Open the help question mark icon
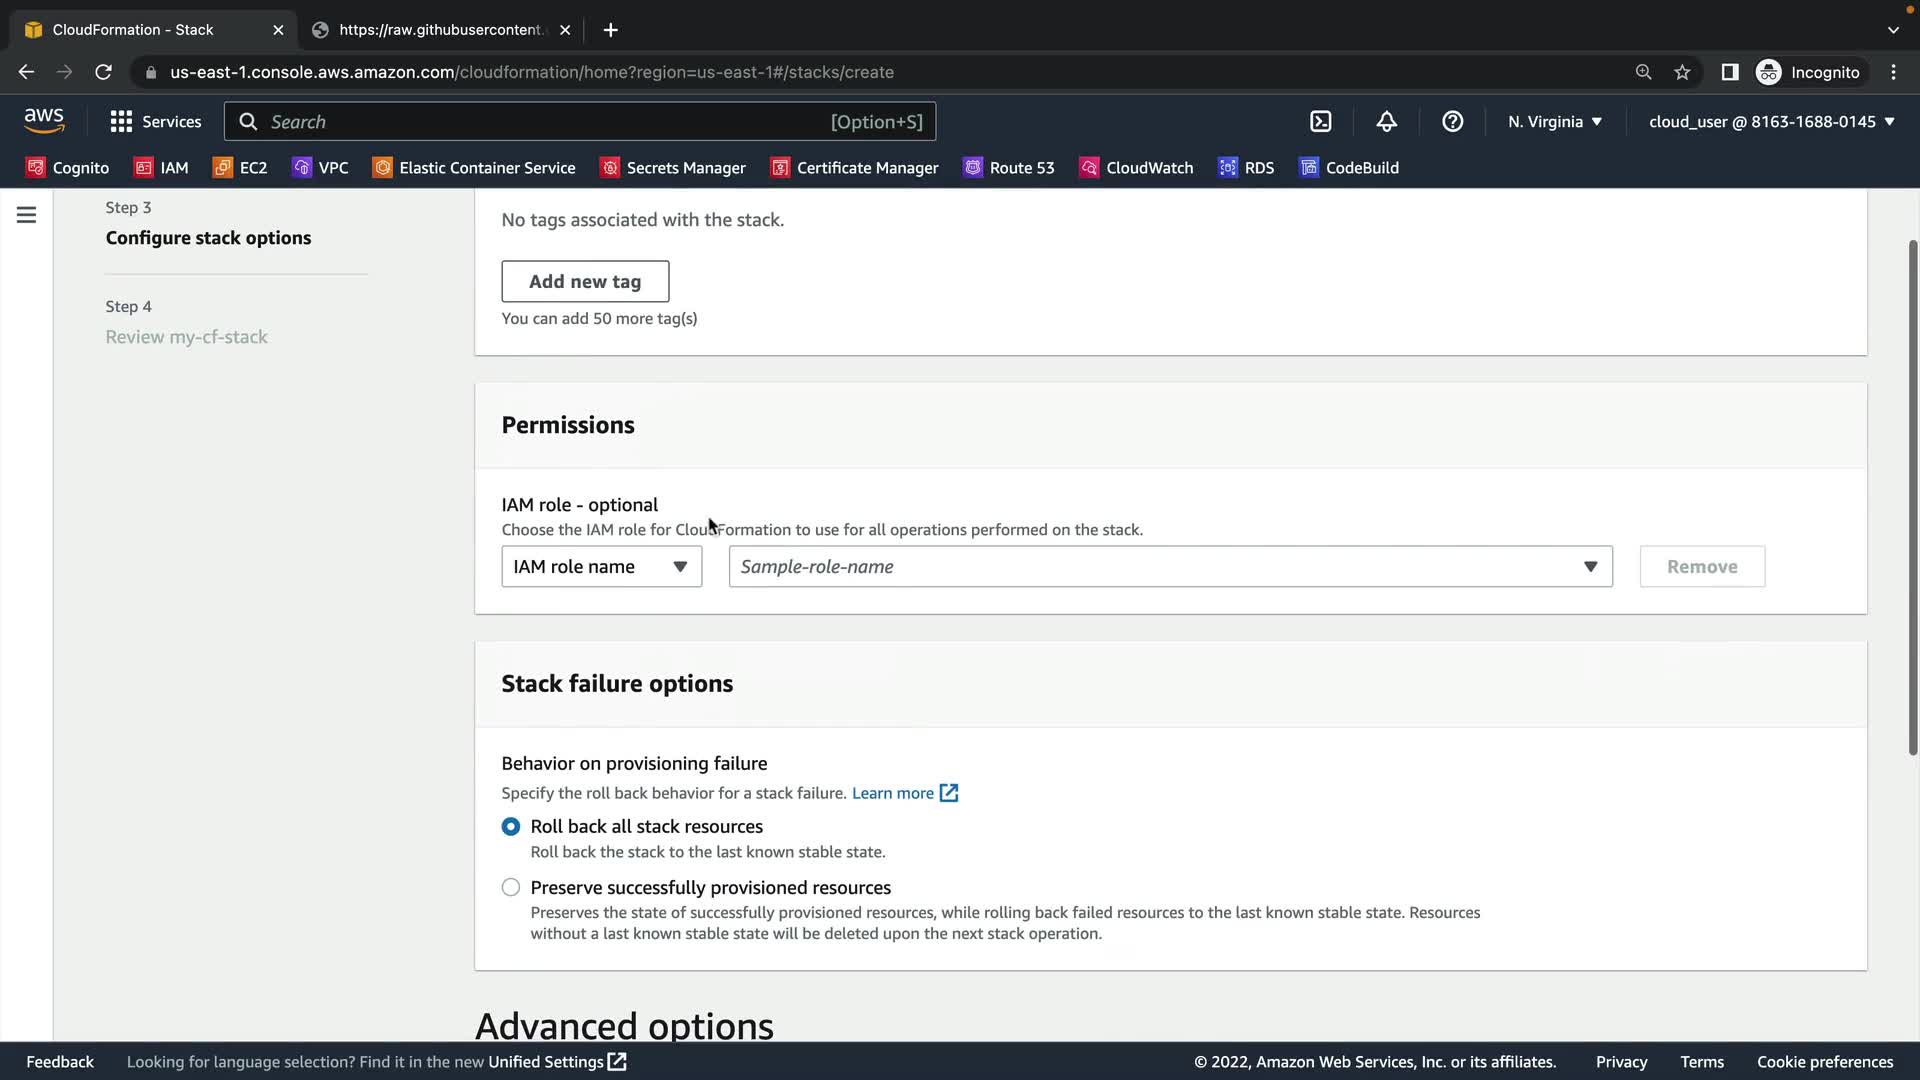The height and width of the screenshot is (1080, 1920). [x=1452, y=121]
